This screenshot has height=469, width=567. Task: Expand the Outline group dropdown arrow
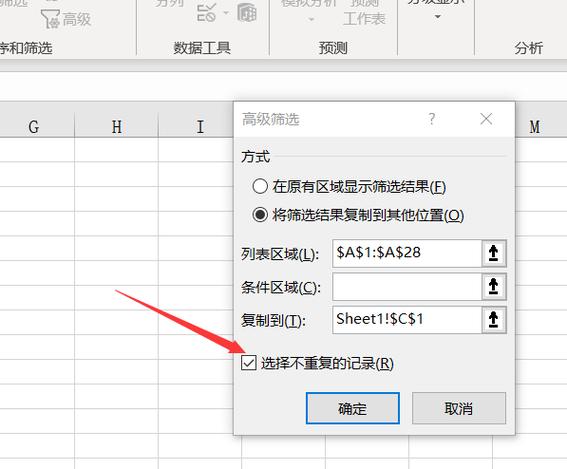pos(438,17)
